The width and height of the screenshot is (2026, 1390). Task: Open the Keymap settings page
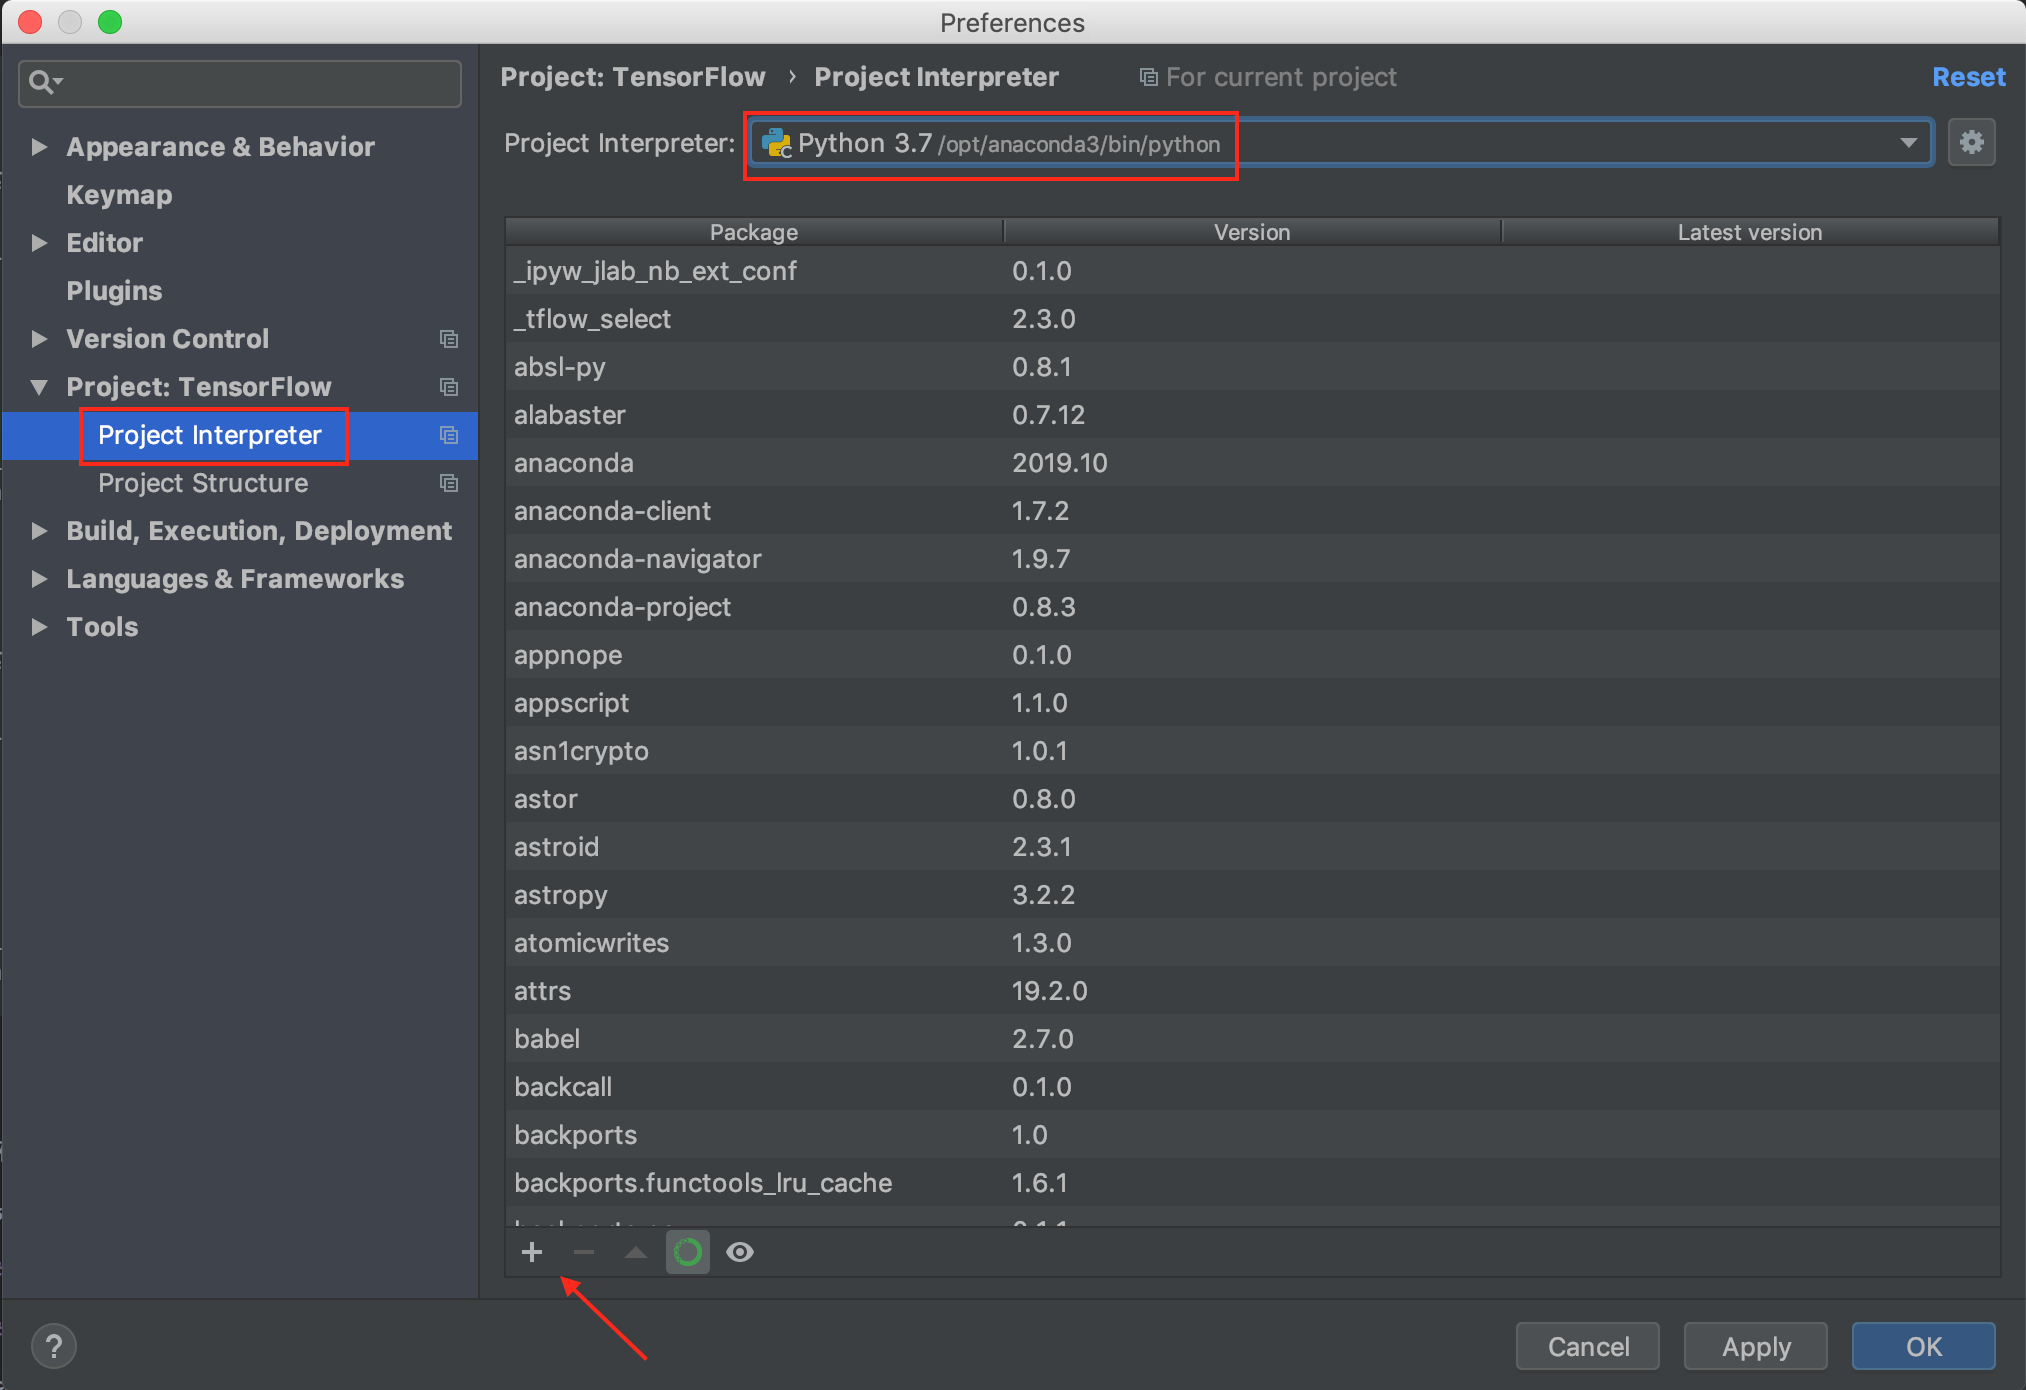[119, 195]
